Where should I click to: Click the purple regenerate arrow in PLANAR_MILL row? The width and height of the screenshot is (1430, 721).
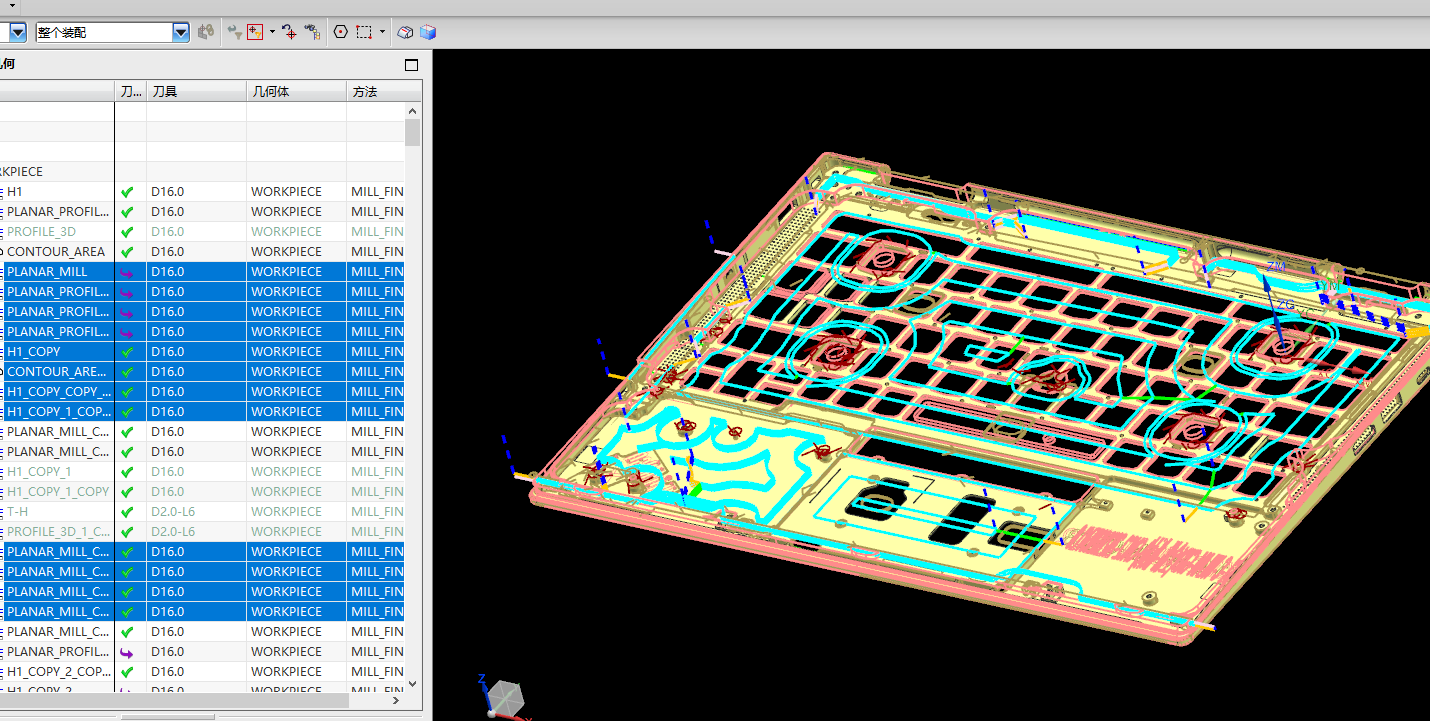pyautogui.click(x=127, y=271)
